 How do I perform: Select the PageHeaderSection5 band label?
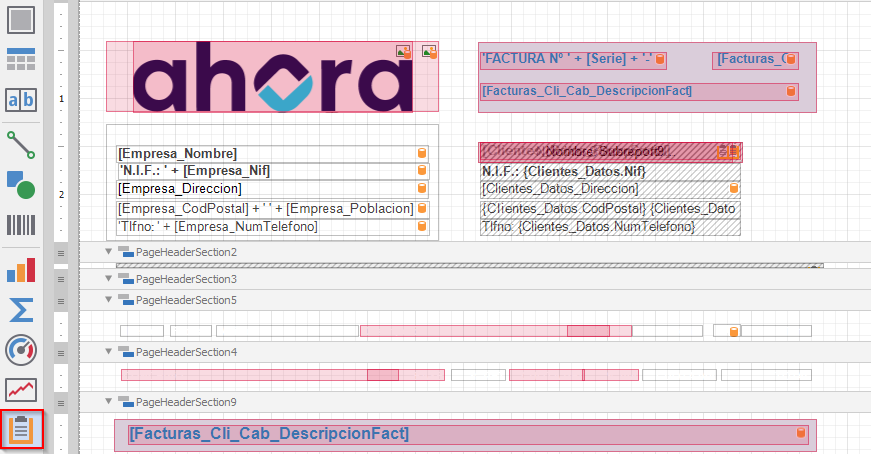186,300
